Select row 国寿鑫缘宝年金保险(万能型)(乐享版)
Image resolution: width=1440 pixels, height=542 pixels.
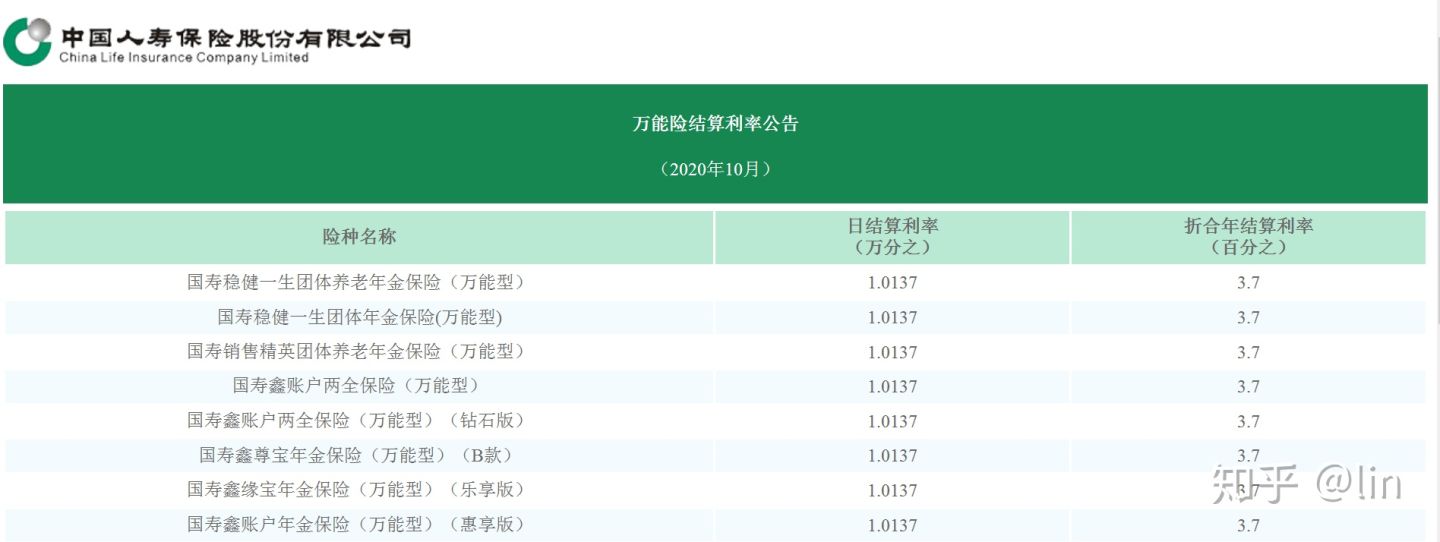[715, 490]
